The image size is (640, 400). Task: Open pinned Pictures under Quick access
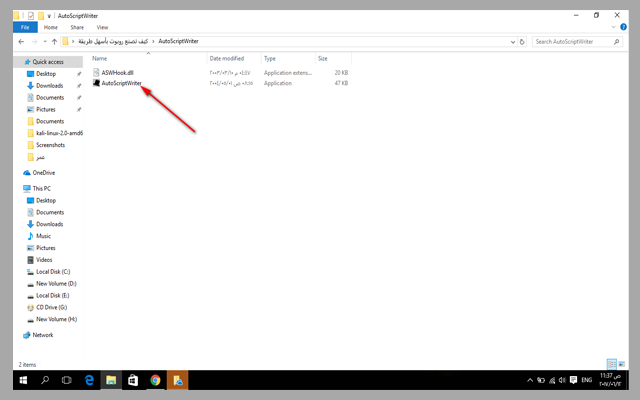[45, 109]
